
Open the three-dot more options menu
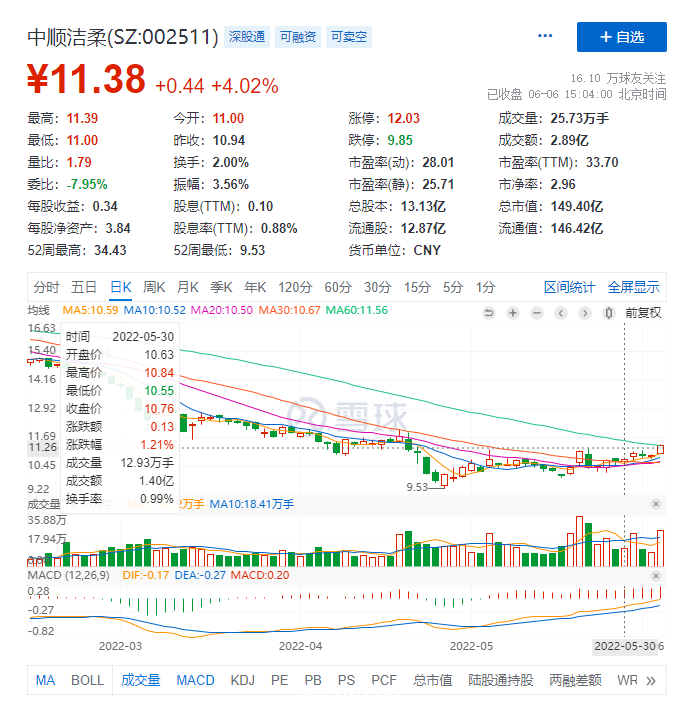(545, 36)
